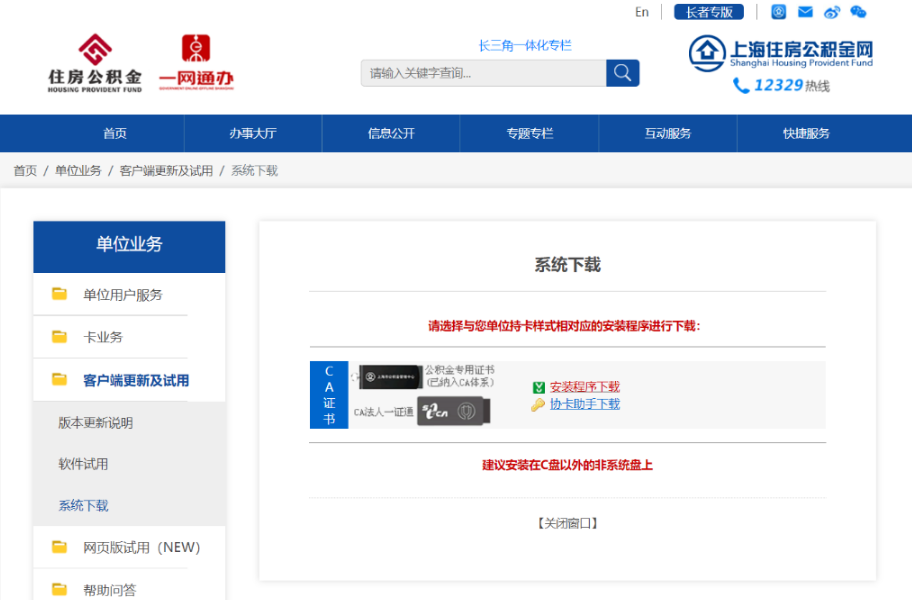Click the search magnifier icon
Screen dimensions: 912x600
622,73
